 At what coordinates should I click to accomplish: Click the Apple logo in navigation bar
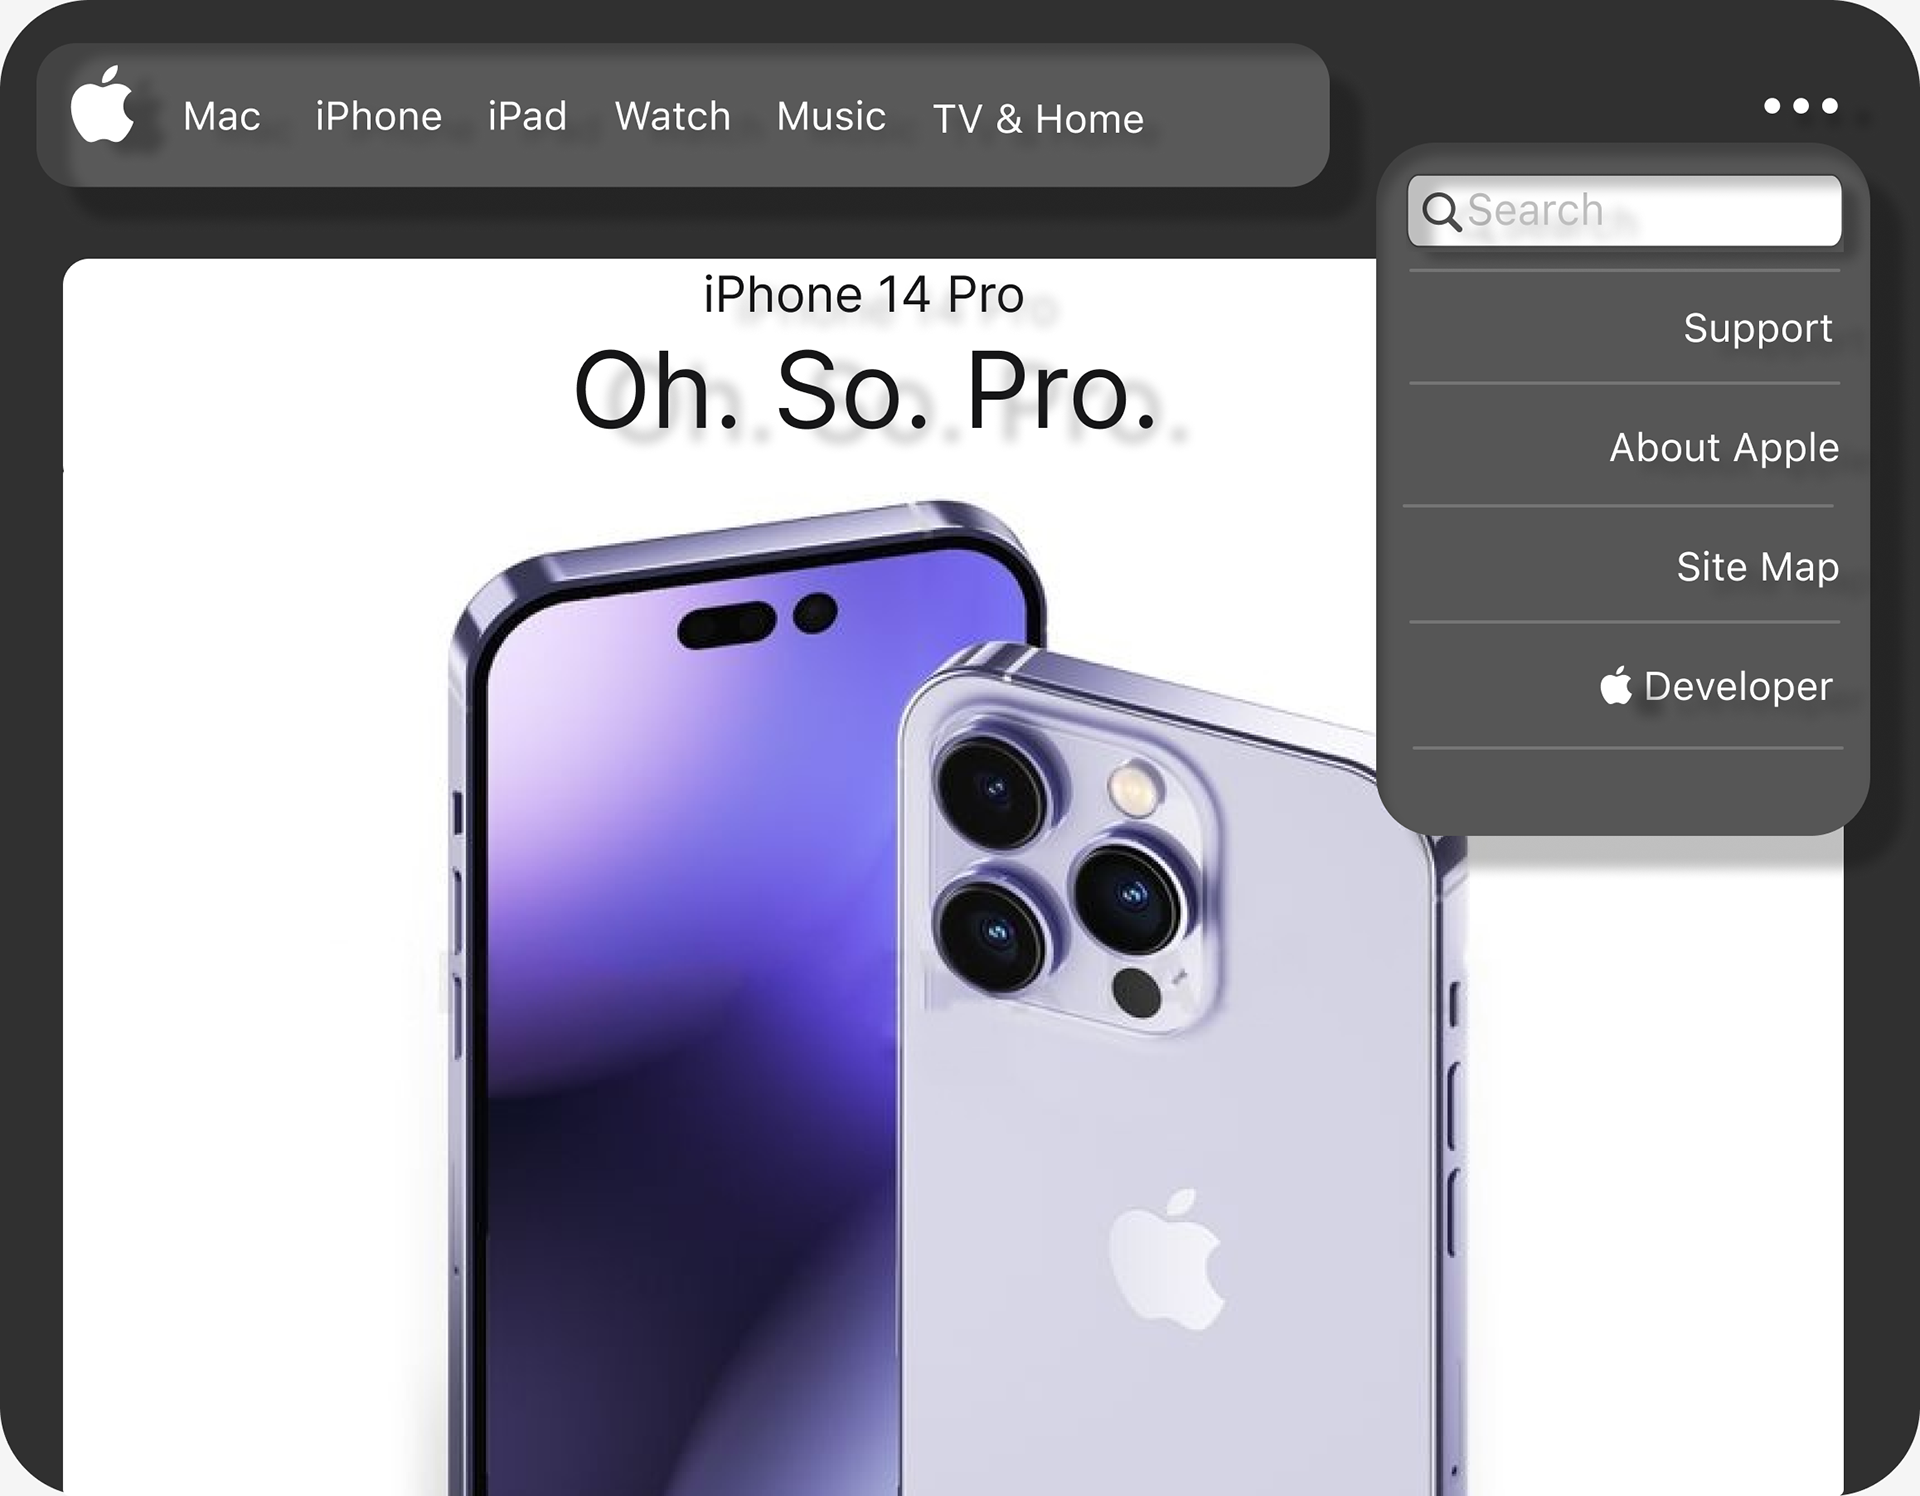point(102,104)
